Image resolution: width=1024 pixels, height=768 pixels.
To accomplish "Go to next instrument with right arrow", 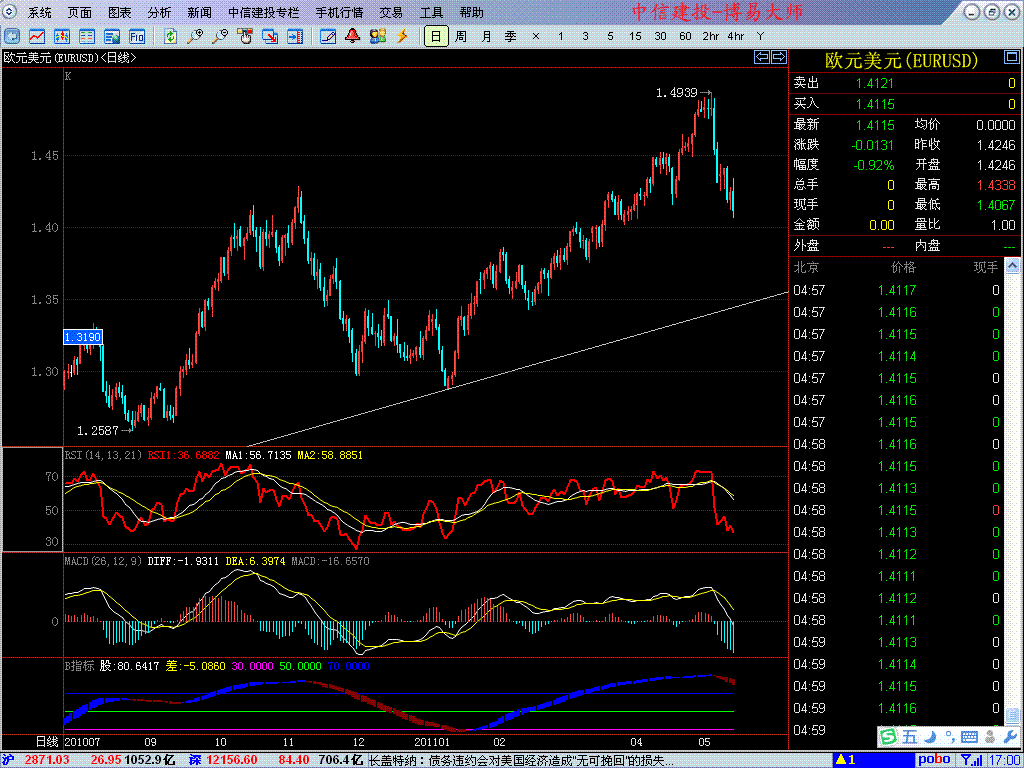I will (x=779, y=57).
